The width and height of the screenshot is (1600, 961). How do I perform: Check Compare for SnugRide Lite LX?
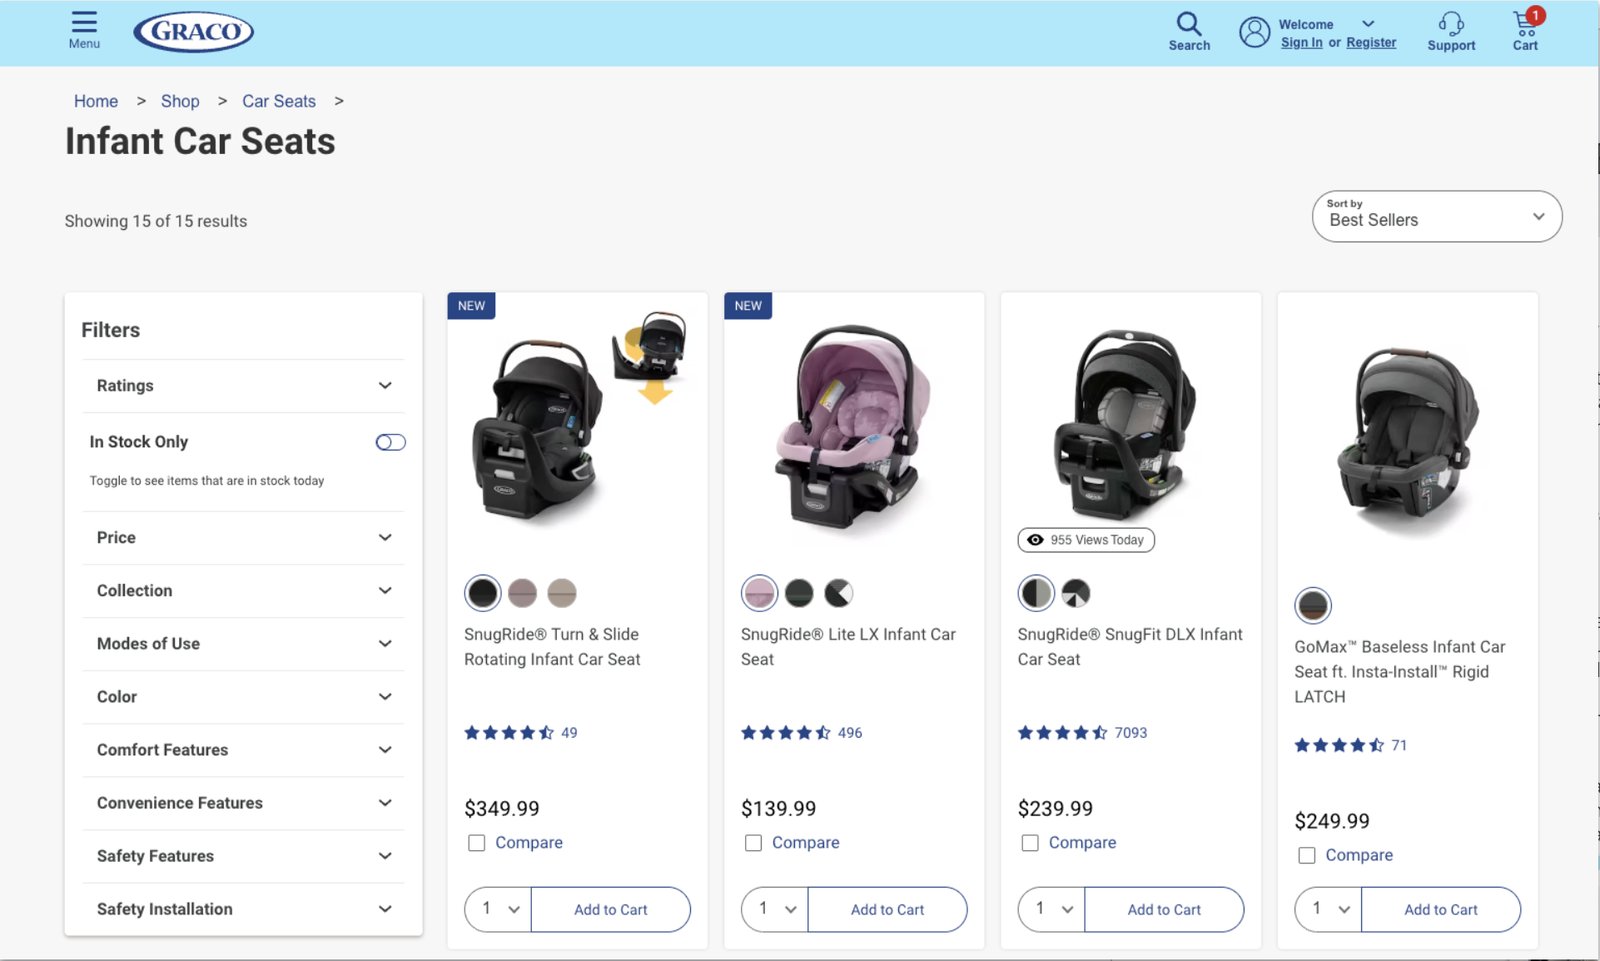pos(753,843)
